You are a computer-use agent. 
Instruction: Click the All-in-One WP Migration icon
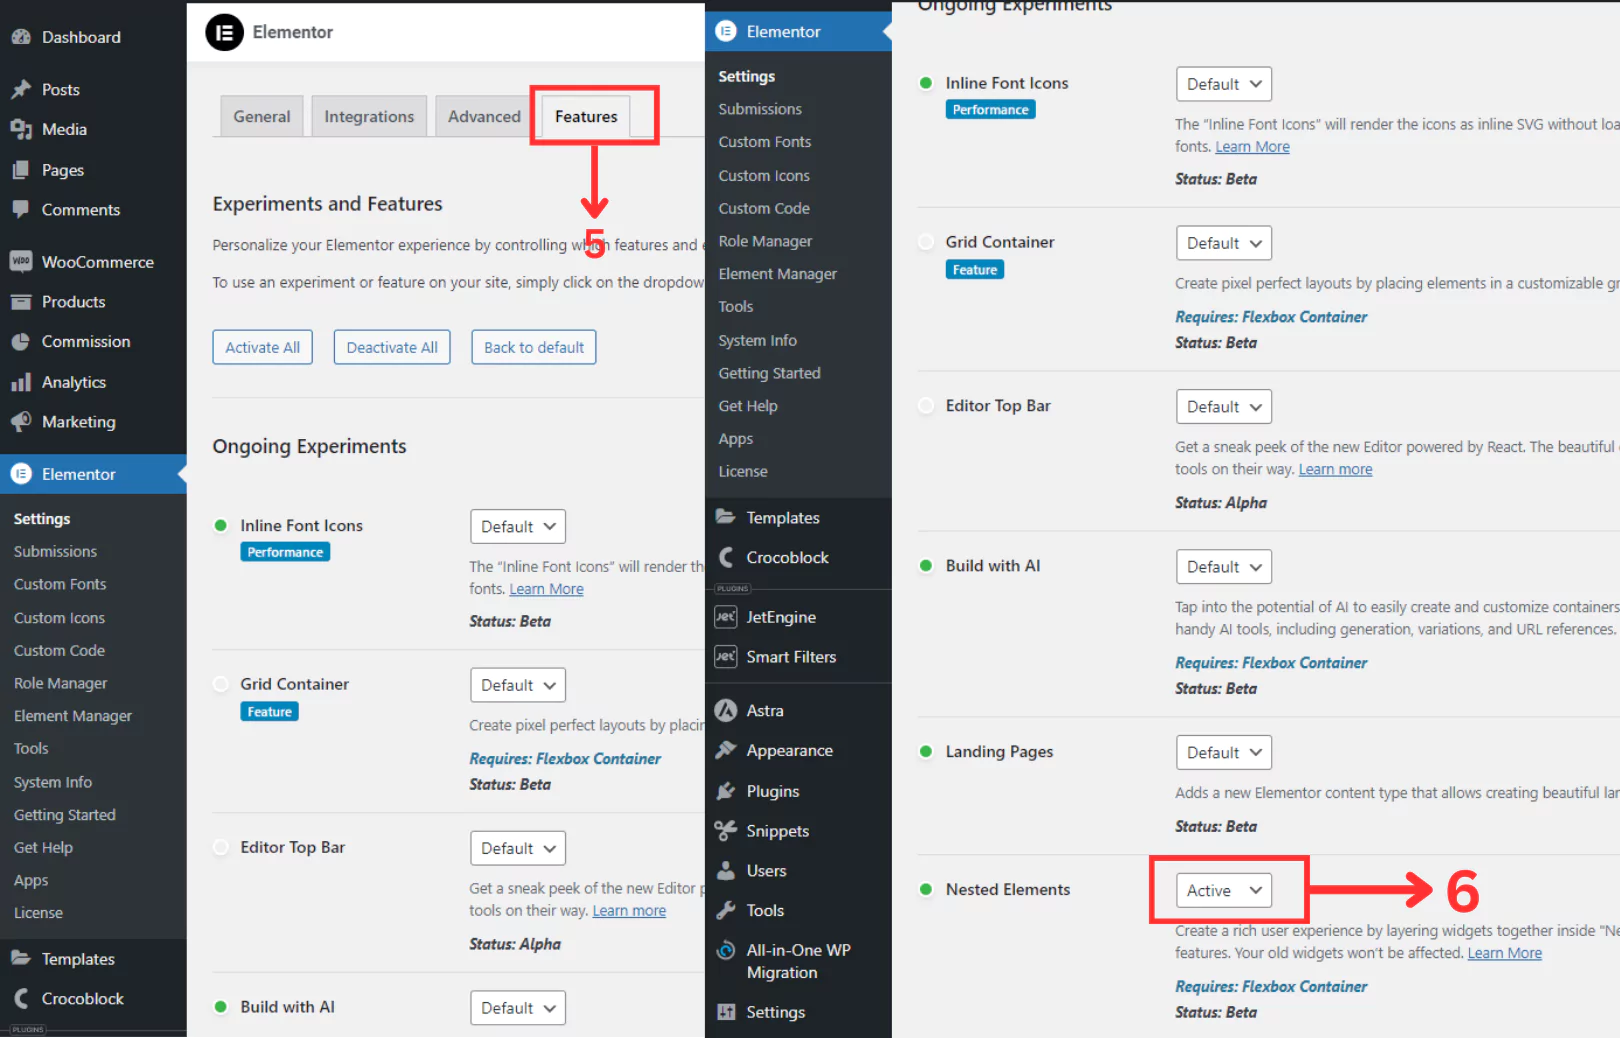click(726, 950)
